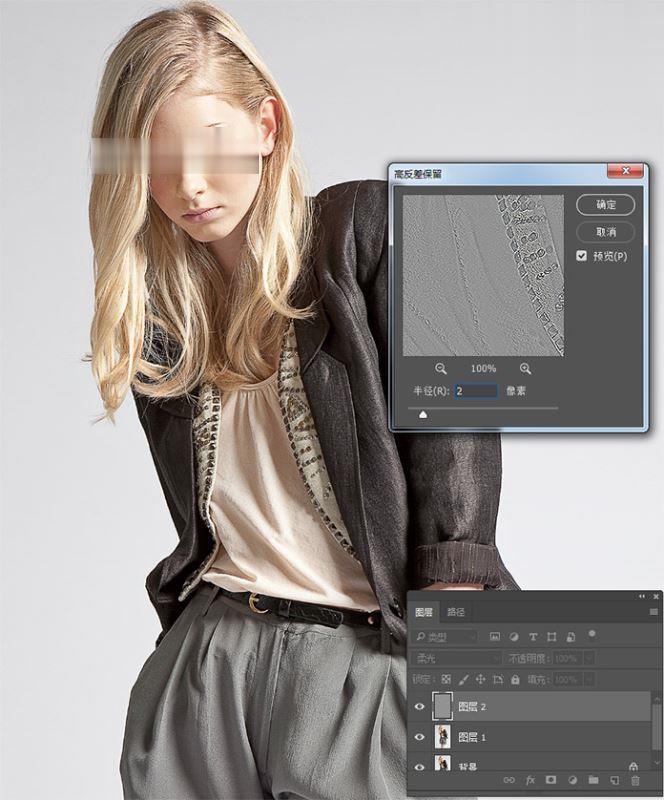
Task: Delete the selected layer
Action: pyautogui.click(x=635, y=780)
